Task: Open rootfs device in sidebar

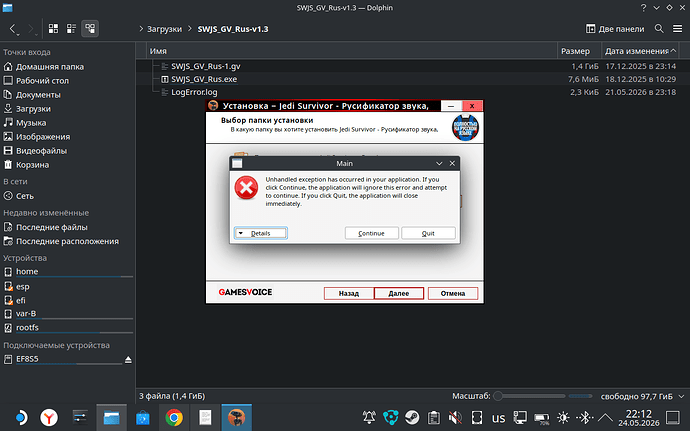Action: 67,328
